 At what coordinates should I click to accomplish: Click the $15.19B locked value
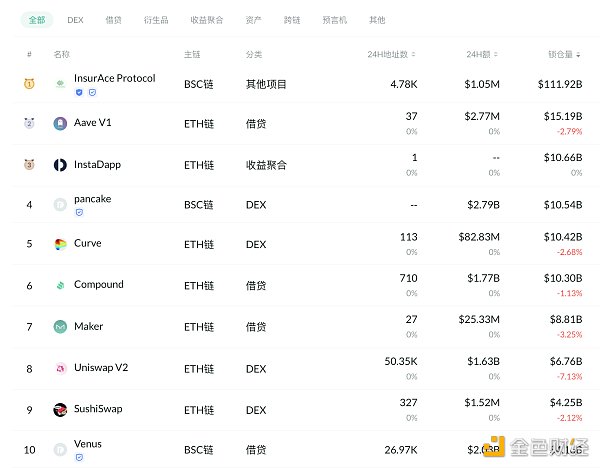[x=563, y=116]
